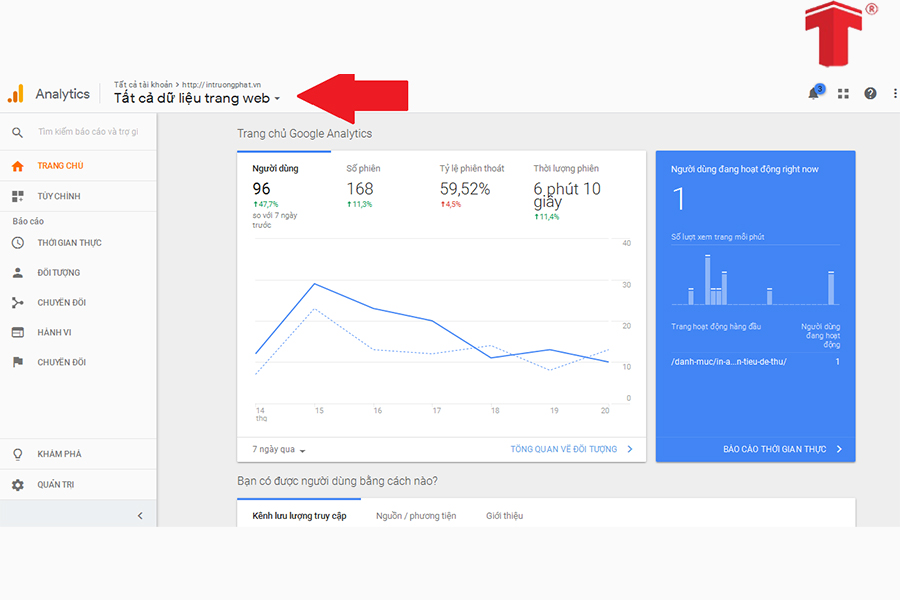This screenshot has height=600, width=900.
Task: Collapse the sidebar with the left chevron
Action: pyautogui.click(x=140, y=516)
